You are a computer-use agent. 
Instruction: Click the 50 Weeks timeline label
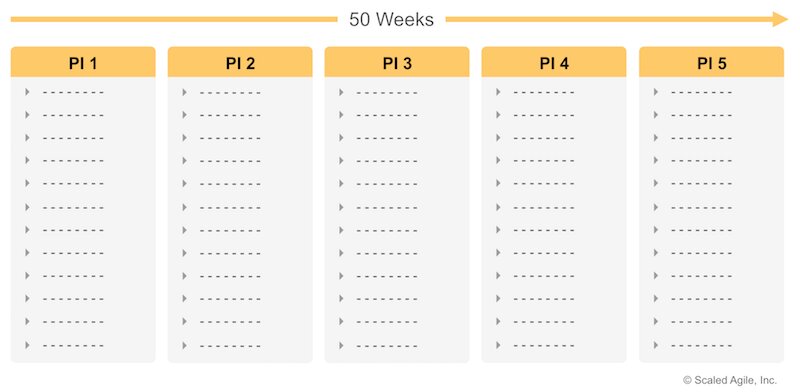click(x=391, y=19)
